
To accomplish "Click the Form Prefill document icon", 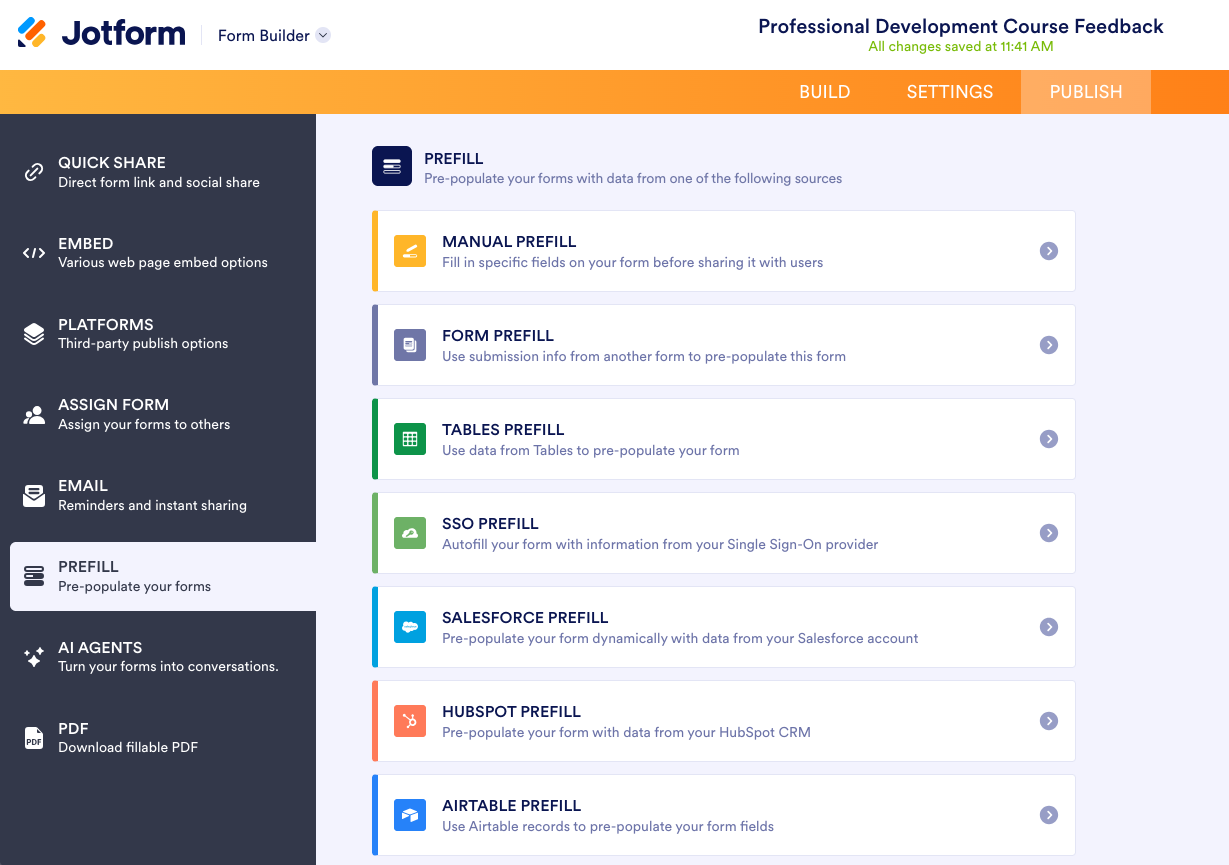I will [x=410, y=345].
